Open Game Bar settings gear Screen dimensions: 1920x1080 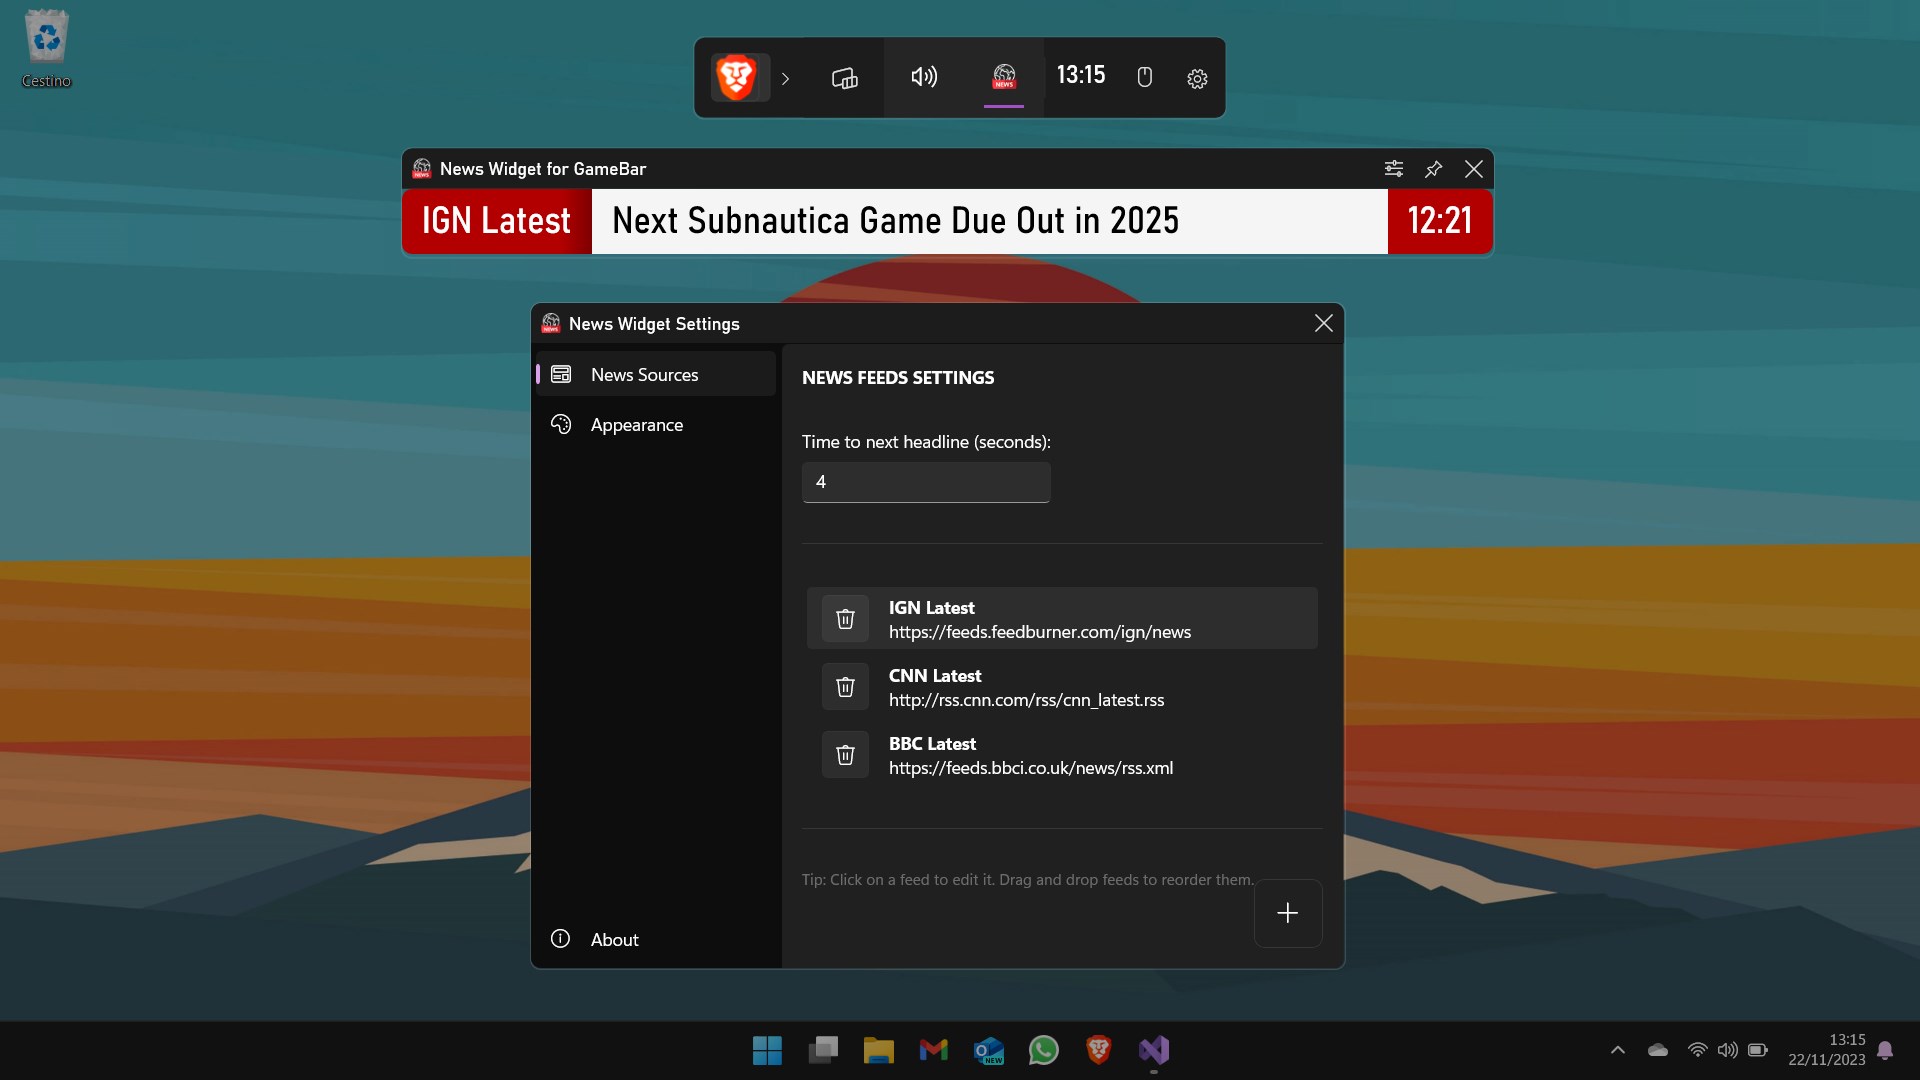coord(1197,78)
